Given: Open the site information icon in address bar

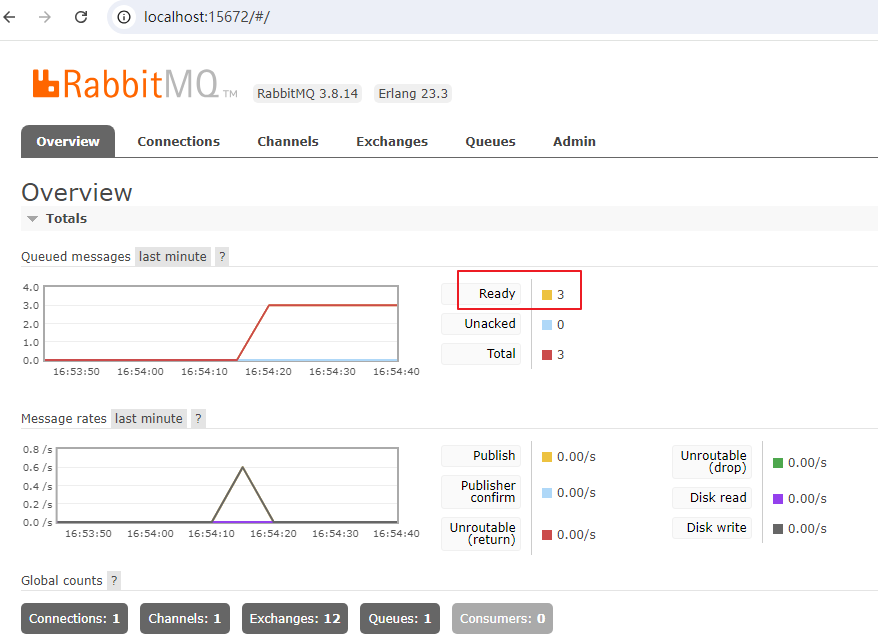Looking at the screenshot, I should pos(124,17).
